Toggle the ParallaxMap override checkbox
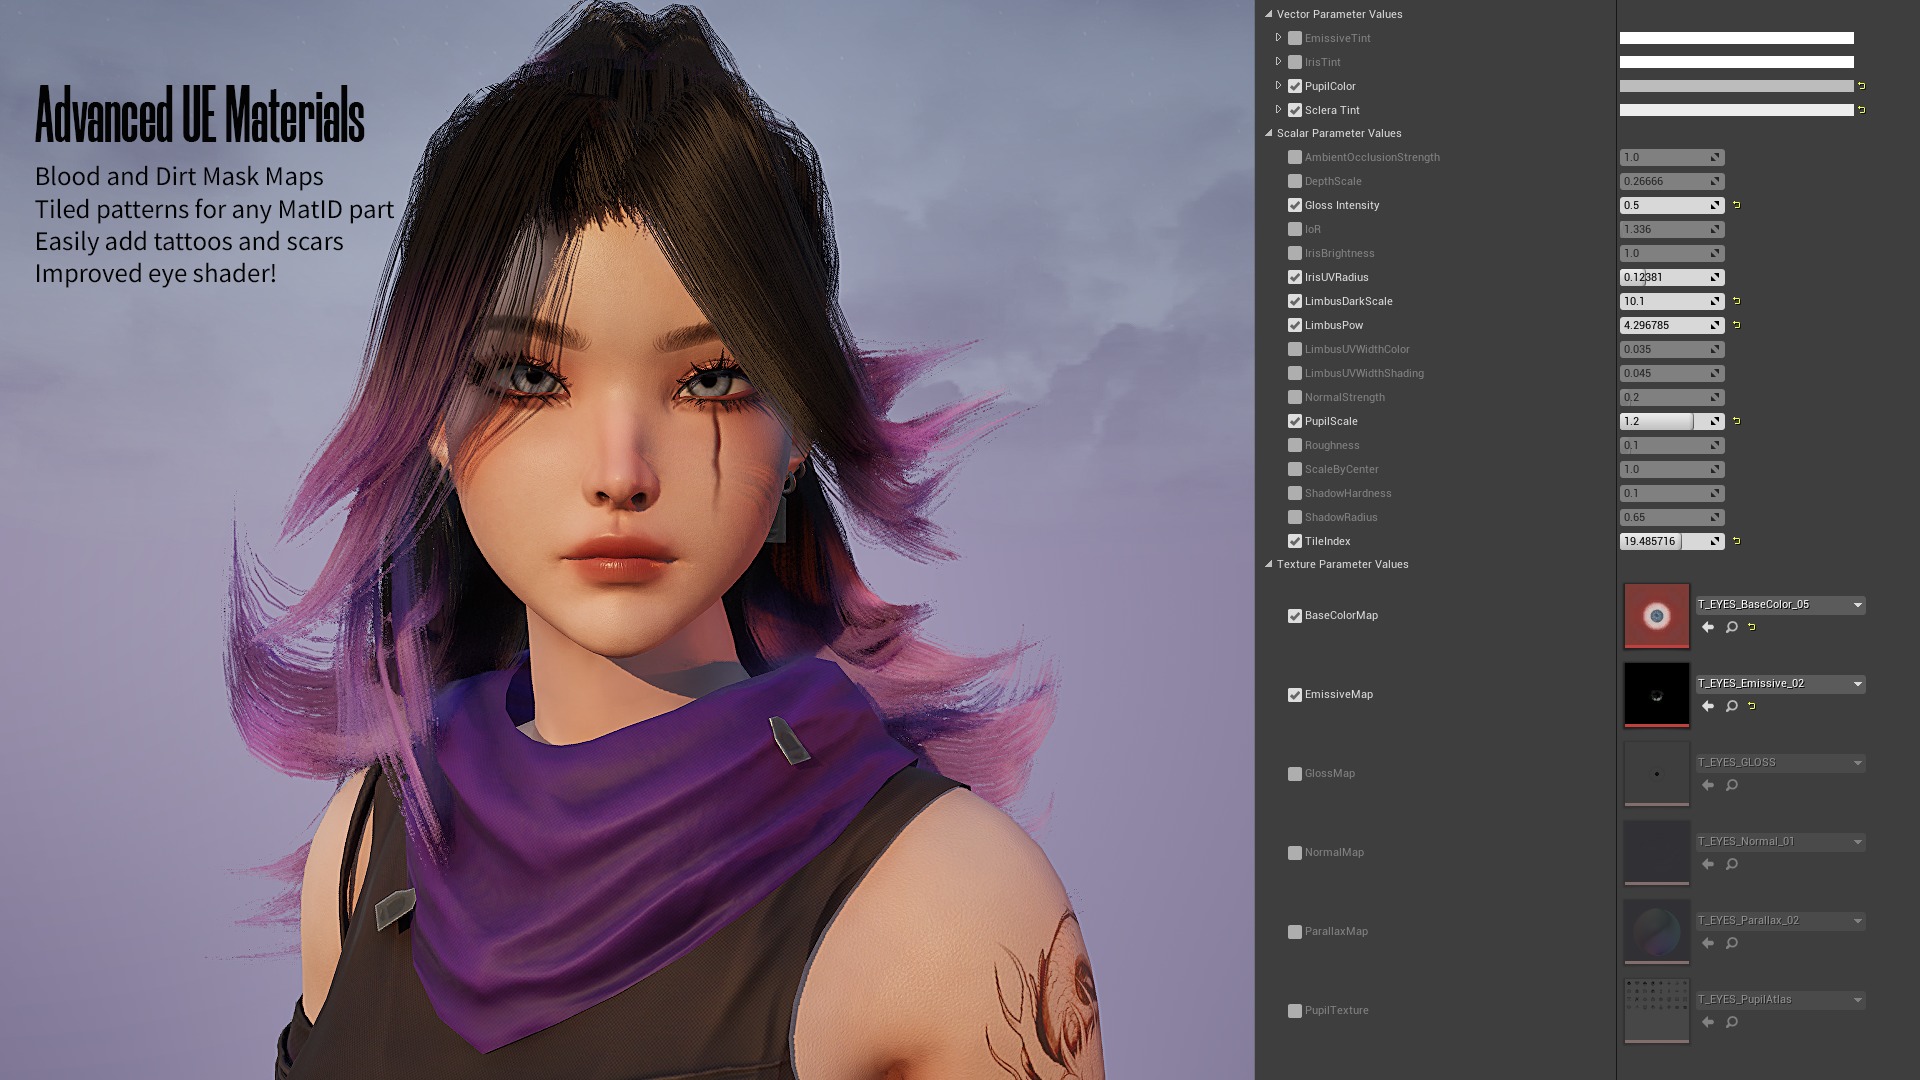The width and height of the screenshot is (1920, 1080). 1295,932
